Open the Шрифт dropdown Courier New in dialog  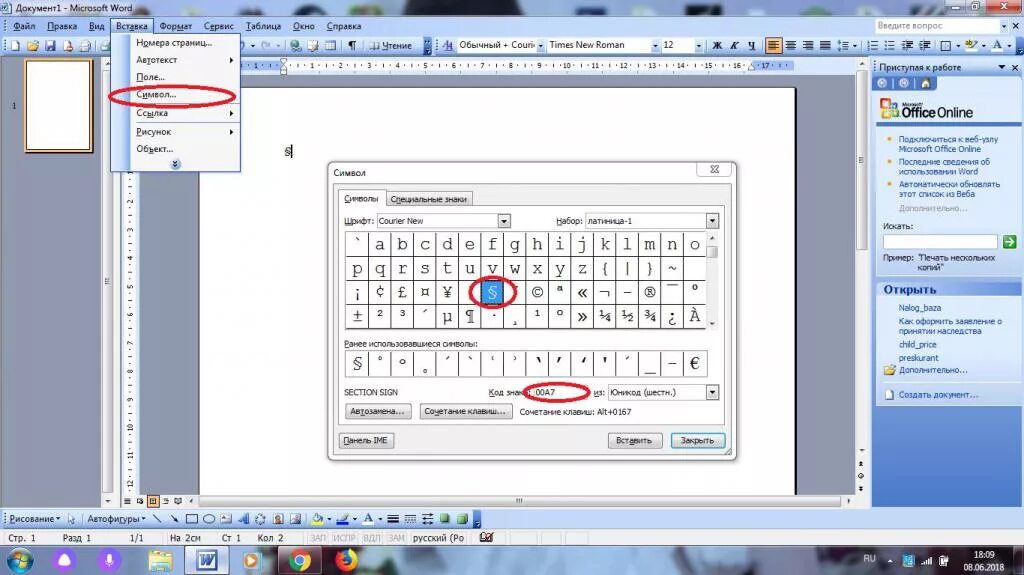(x=504, y=221)
